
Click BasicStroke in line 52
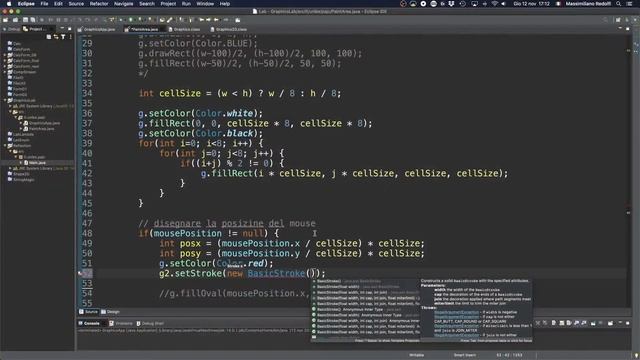point(276,273)
